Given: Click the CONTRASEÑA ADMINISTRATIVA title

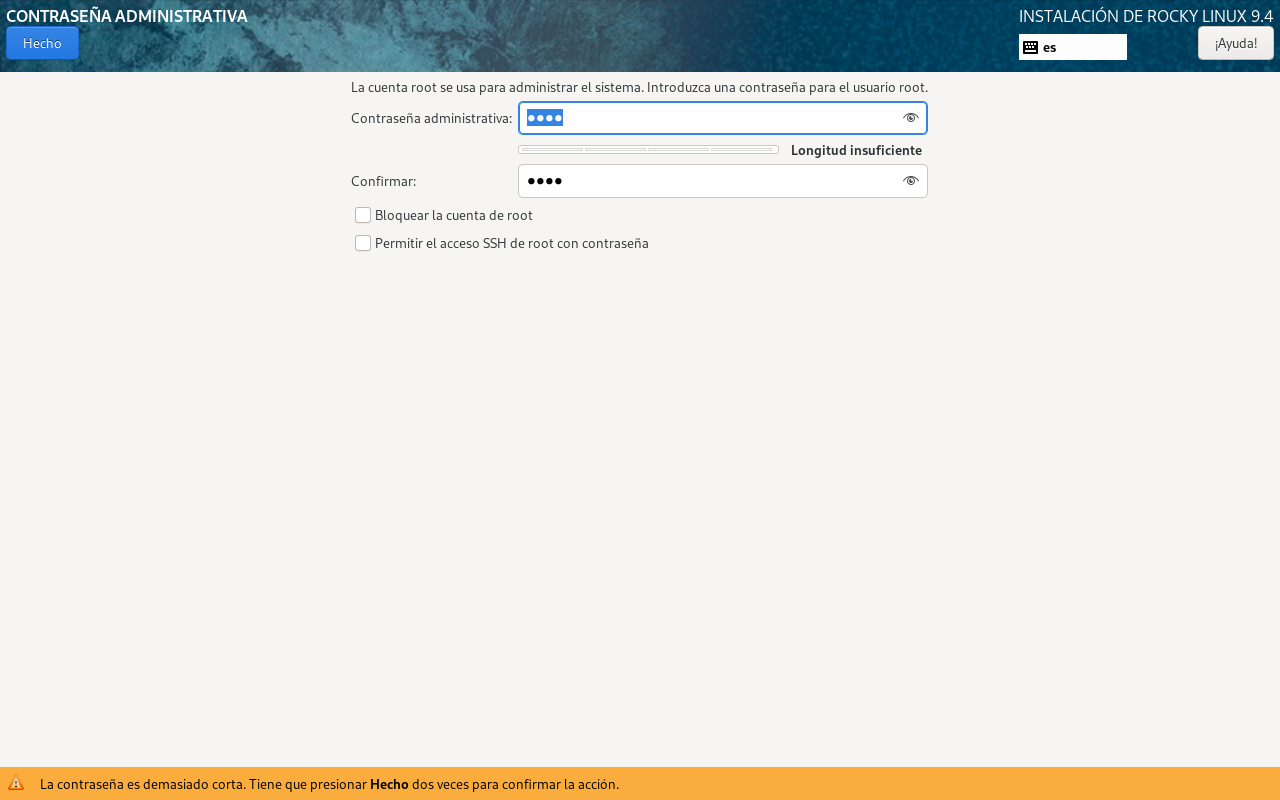Looking at the screenshot, I should click(x=127, y=16).
